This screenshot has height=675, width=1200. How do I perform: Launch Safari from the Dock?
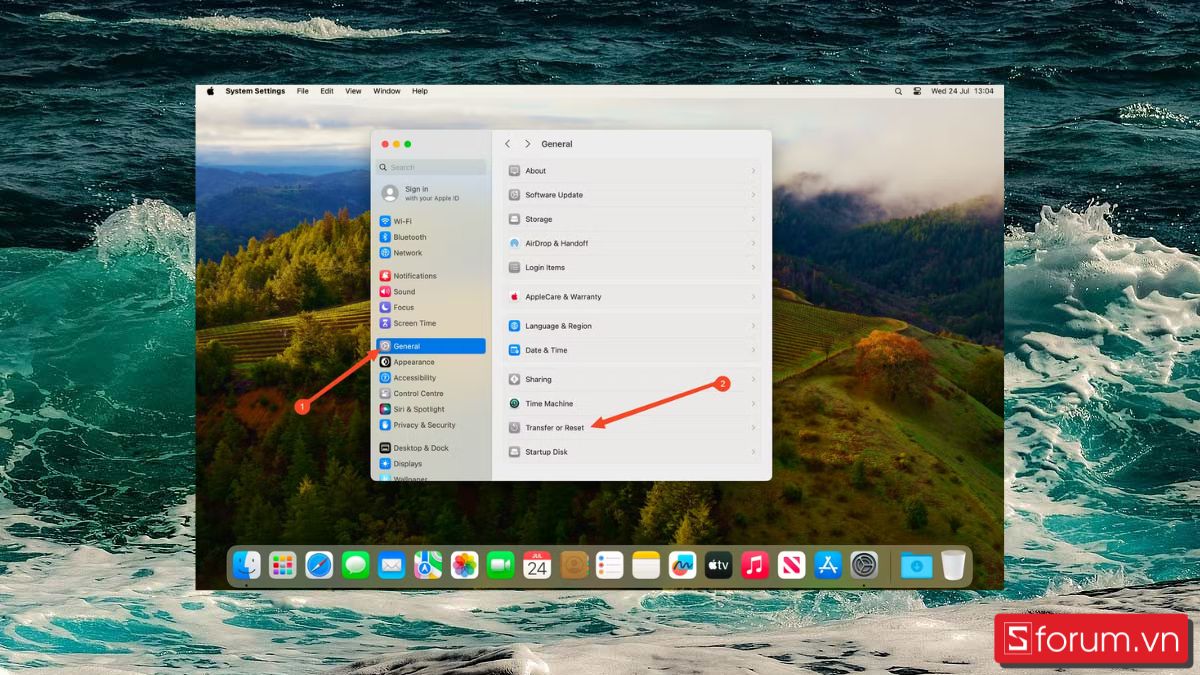(x=318, y=564)
